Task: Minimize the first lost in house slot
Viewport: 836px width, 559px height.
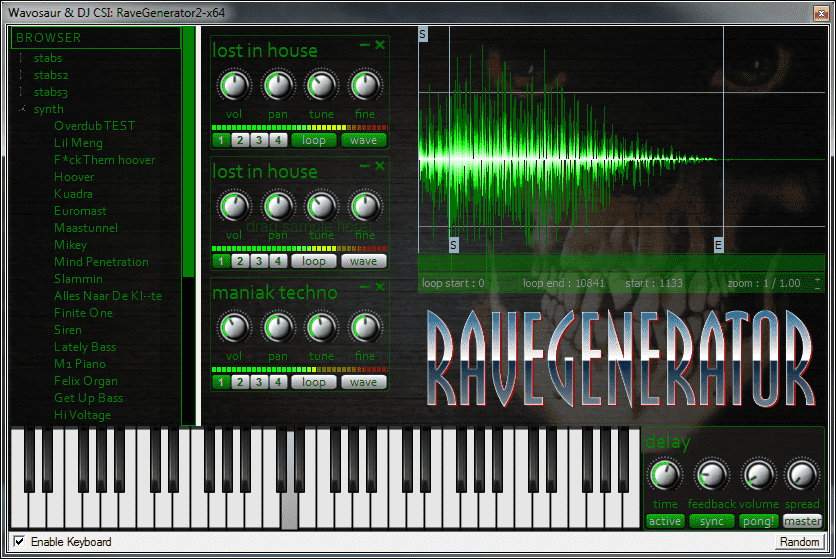Action: [x=365, y=45]
